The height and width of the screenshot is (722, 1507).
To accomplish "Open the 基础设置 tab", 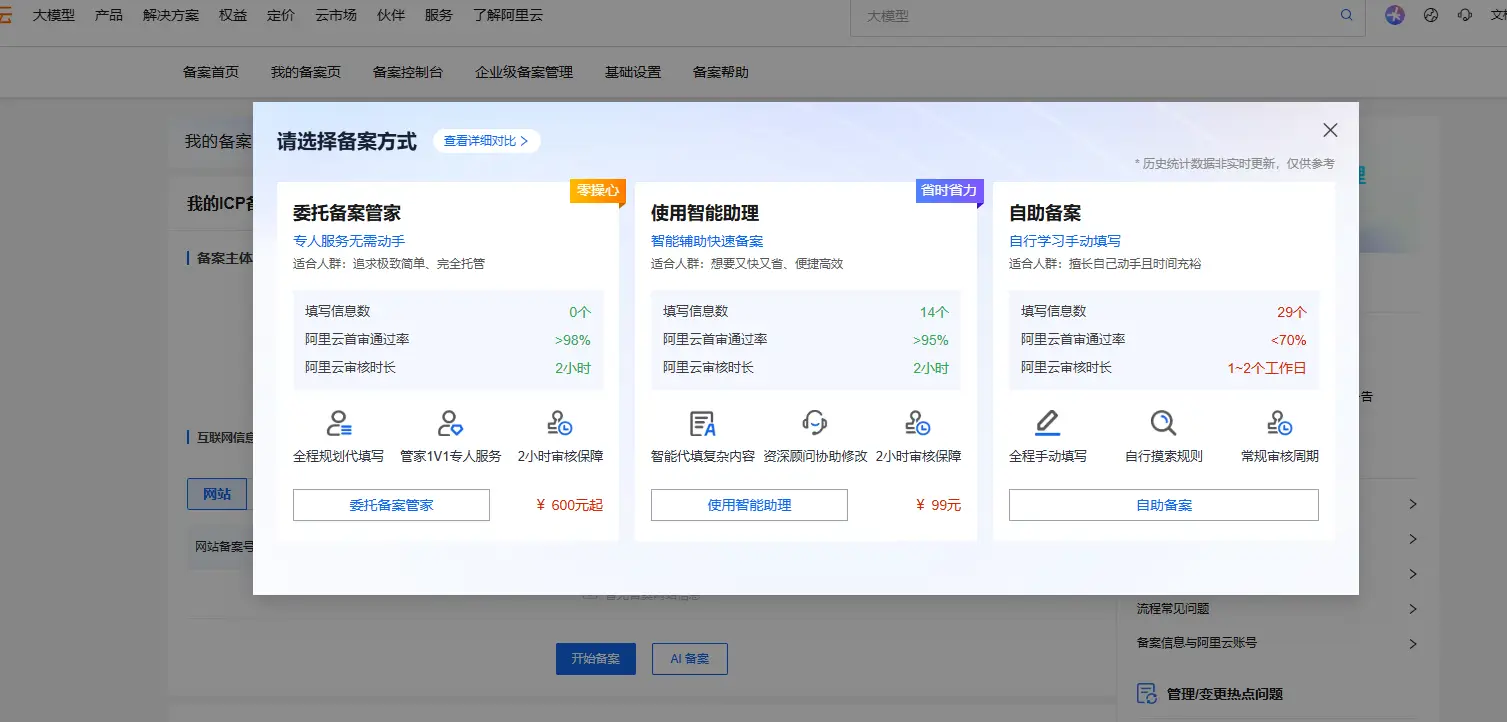I will pos(633,72).
